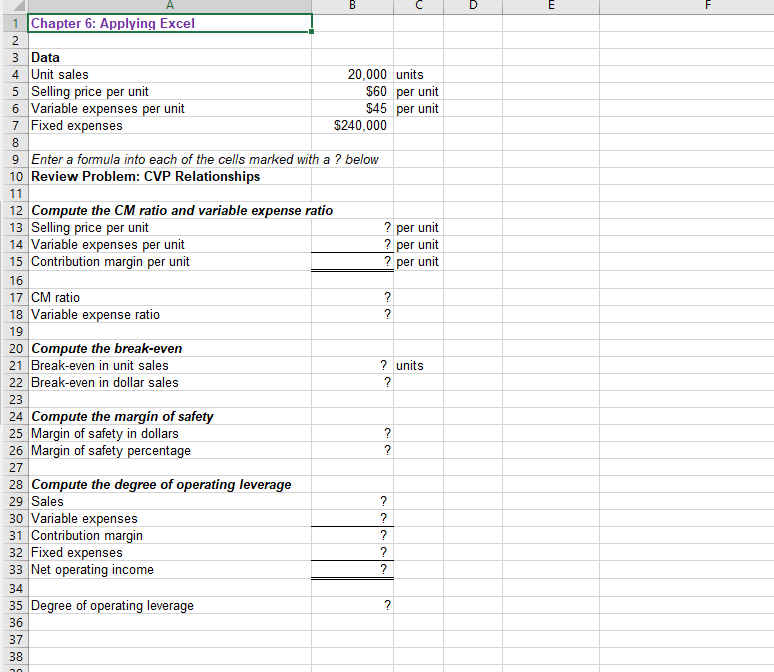Click the 'CM ratio' label cell
Screen dimensions: 774x672
170,297
